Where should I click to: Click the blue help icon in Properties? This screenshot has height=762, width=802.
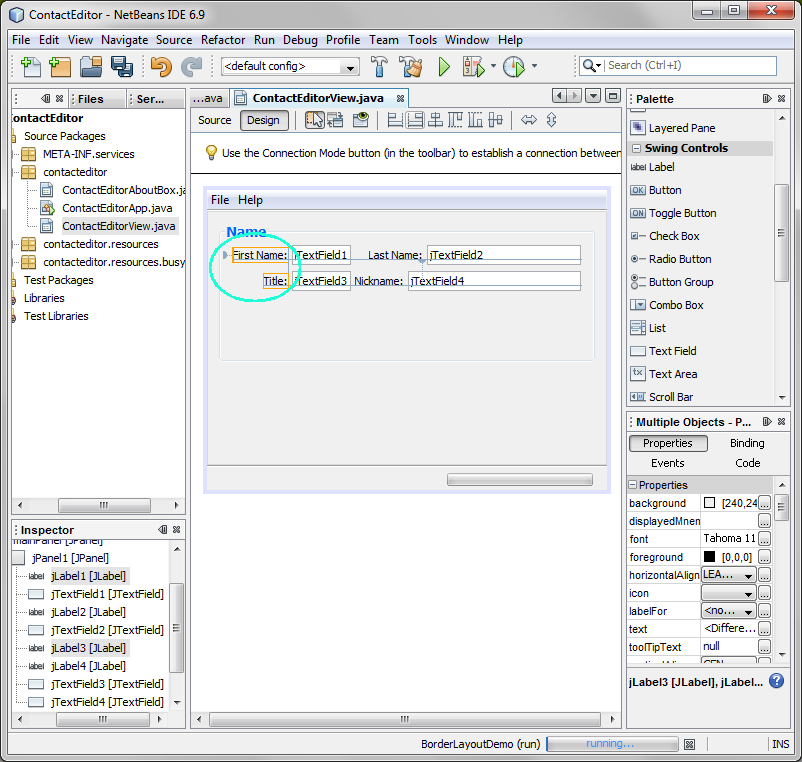[x=776, y=681]
